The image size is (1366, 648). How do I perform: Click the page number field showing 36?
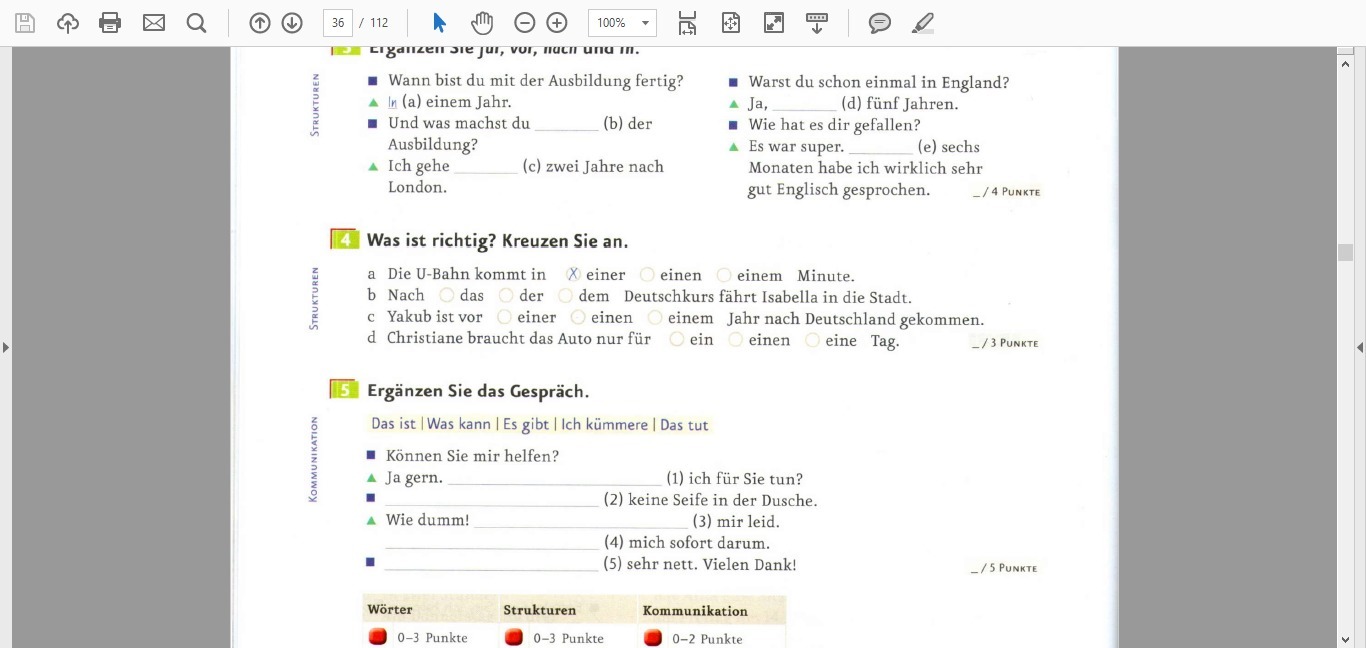click(x=338, y=23)
